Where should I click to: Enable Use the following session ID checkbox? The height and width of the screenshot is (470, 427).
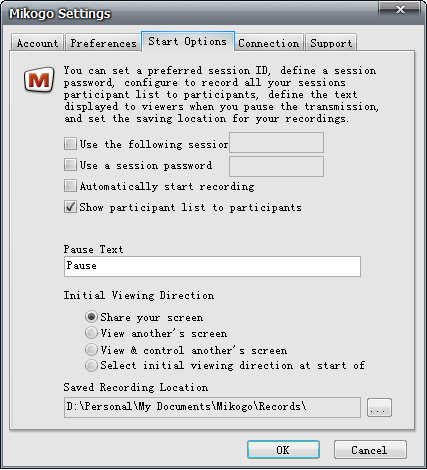click(70, 144)
